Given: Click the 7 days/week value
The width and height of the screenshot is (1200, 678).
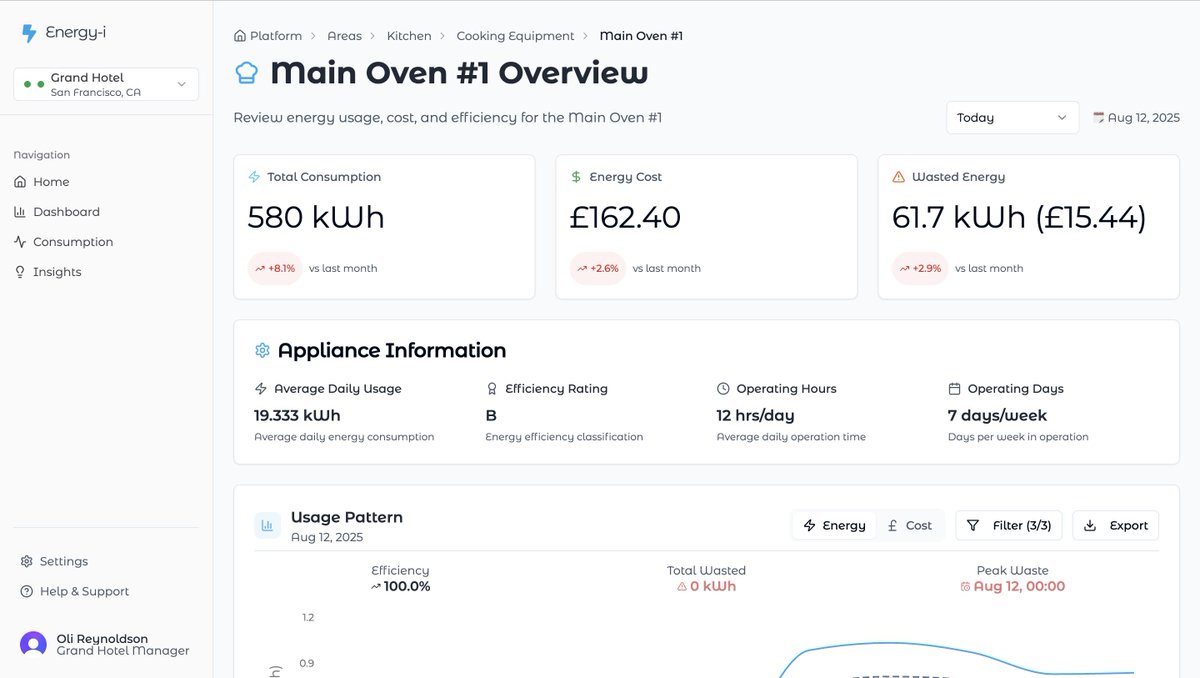Looking at the screenshot, I should (x=997, y=415).
